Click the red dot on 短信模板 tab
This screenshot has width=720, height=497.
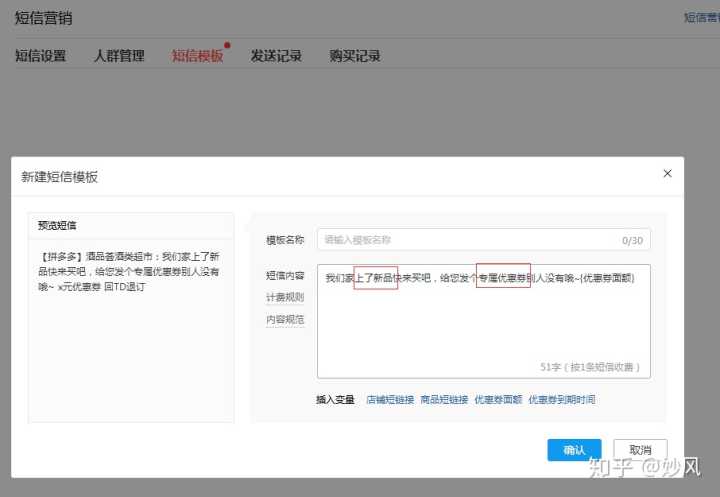tap(228, 45)
